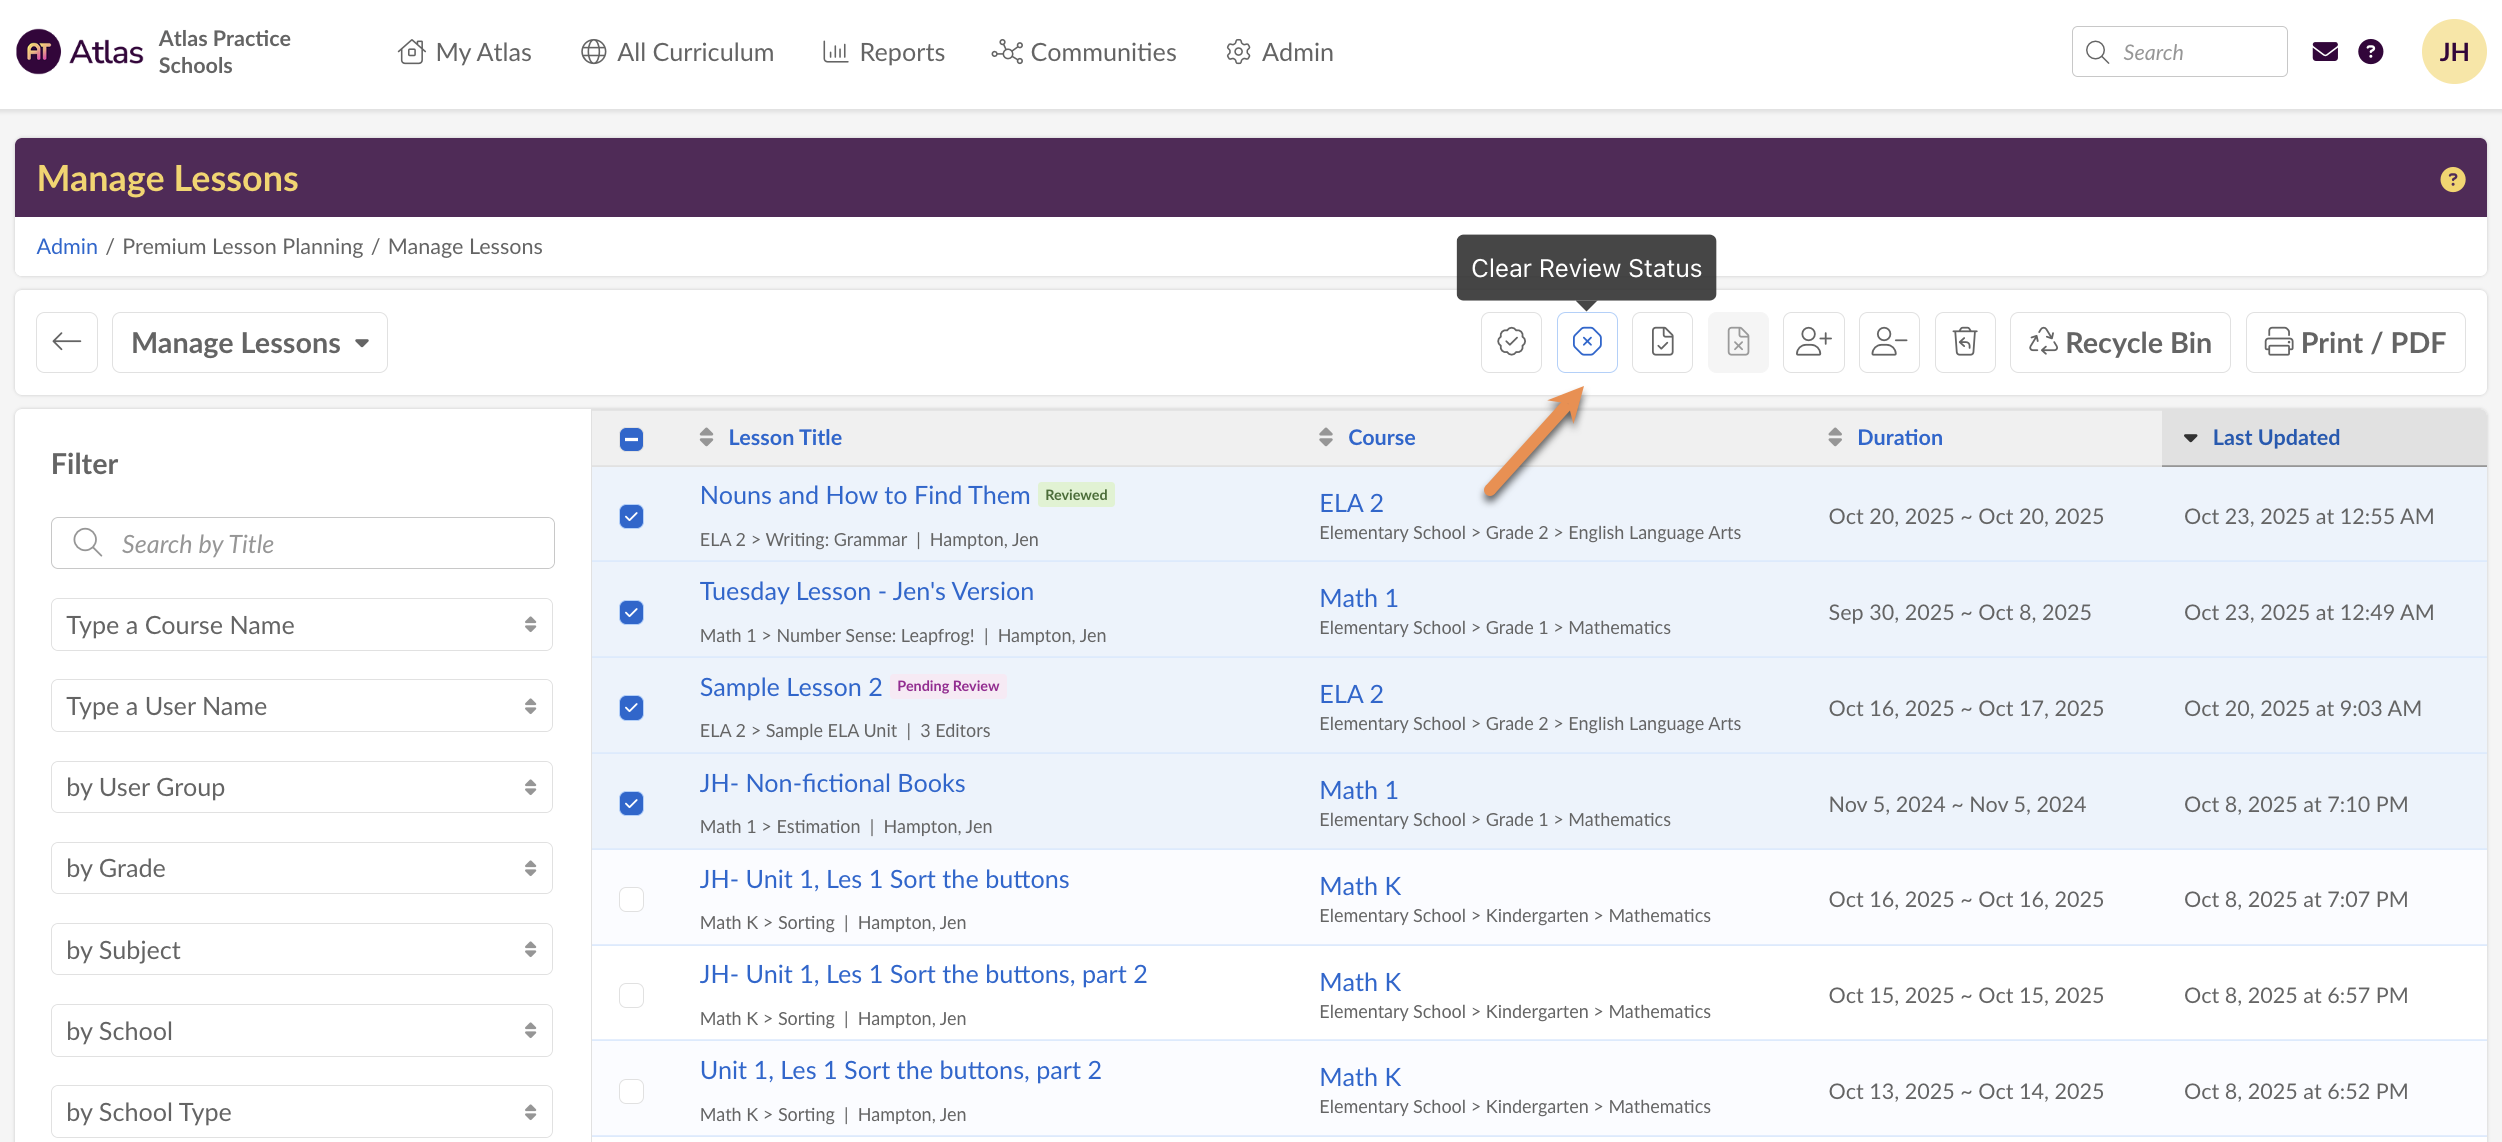Click the trash delete icon
The height and width of the screenshot is (1142, 2502).
[x=1965, y=342]
